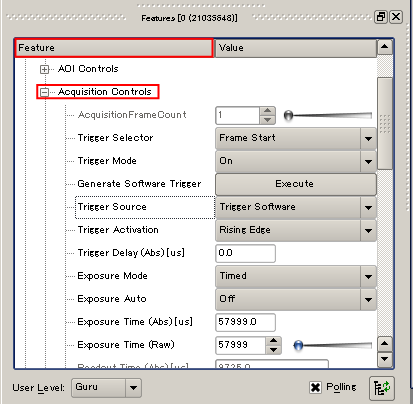Decrease Exposure Time (Raw) with down arrow
The height and width of the screenshot is (404, 413).
[x=273, y=350]
